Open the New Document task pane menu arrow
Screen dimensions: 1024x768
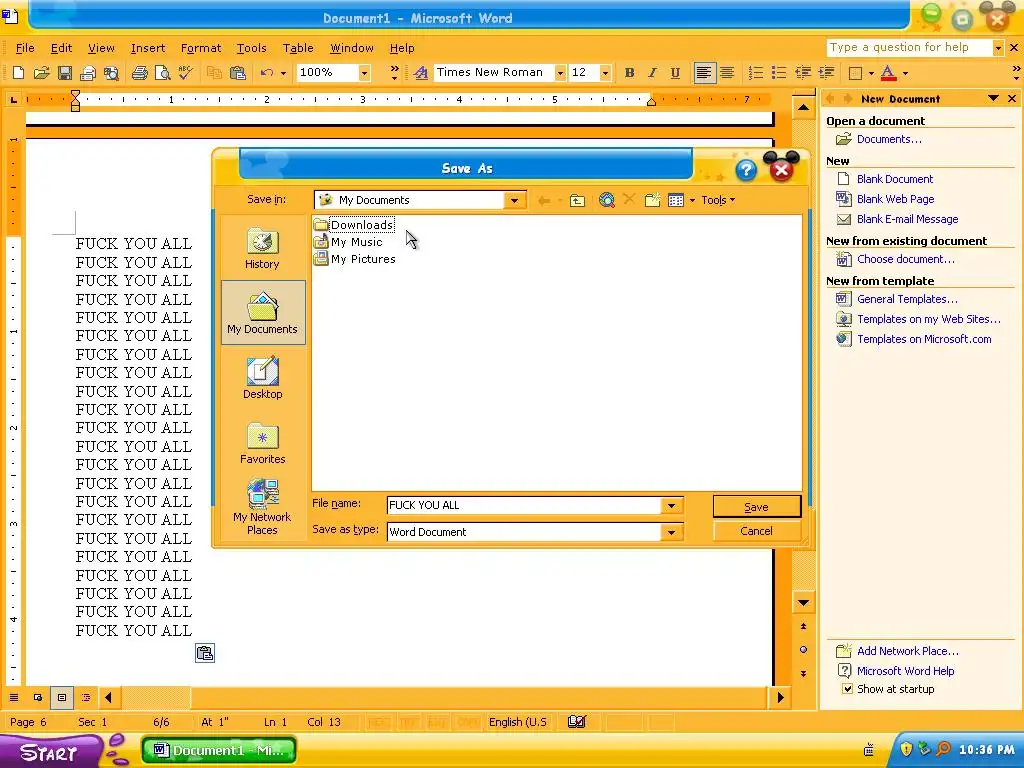coord(993,99)
